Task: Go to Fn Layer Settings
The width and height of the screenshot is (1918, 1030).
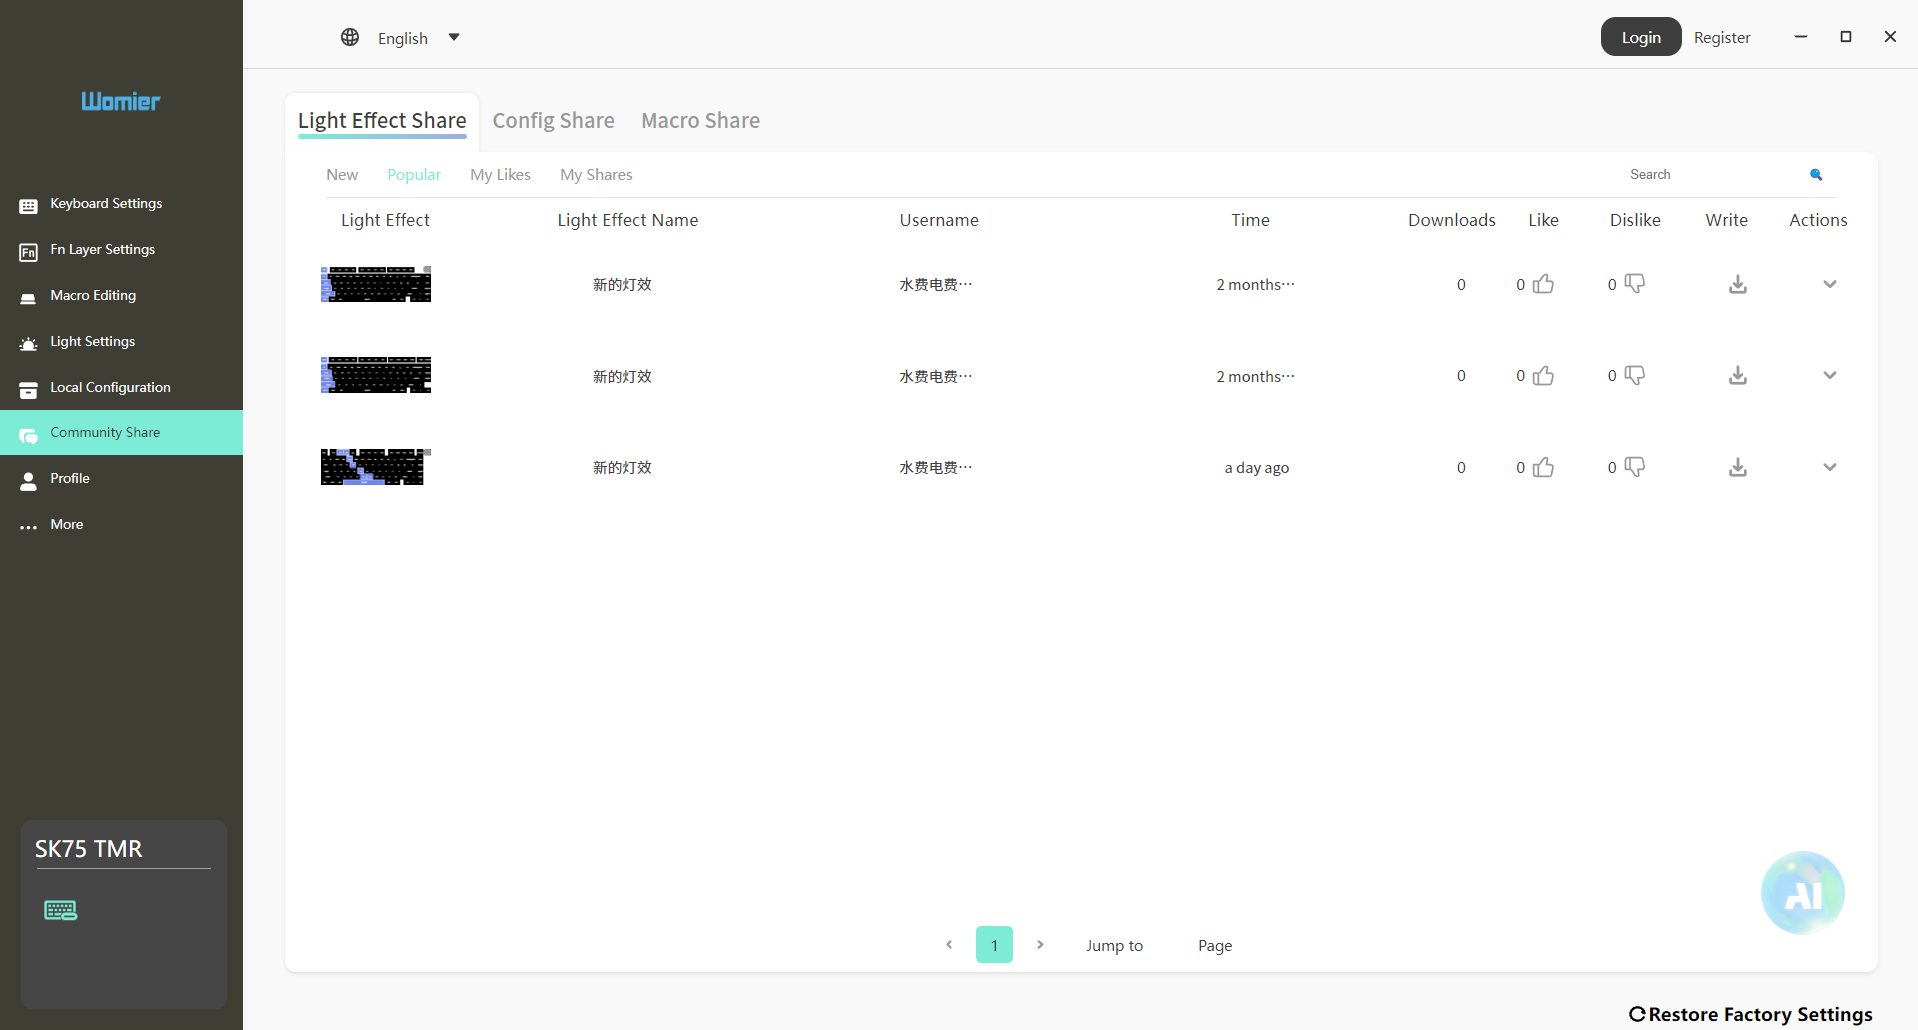Action: tap(102, 250)
